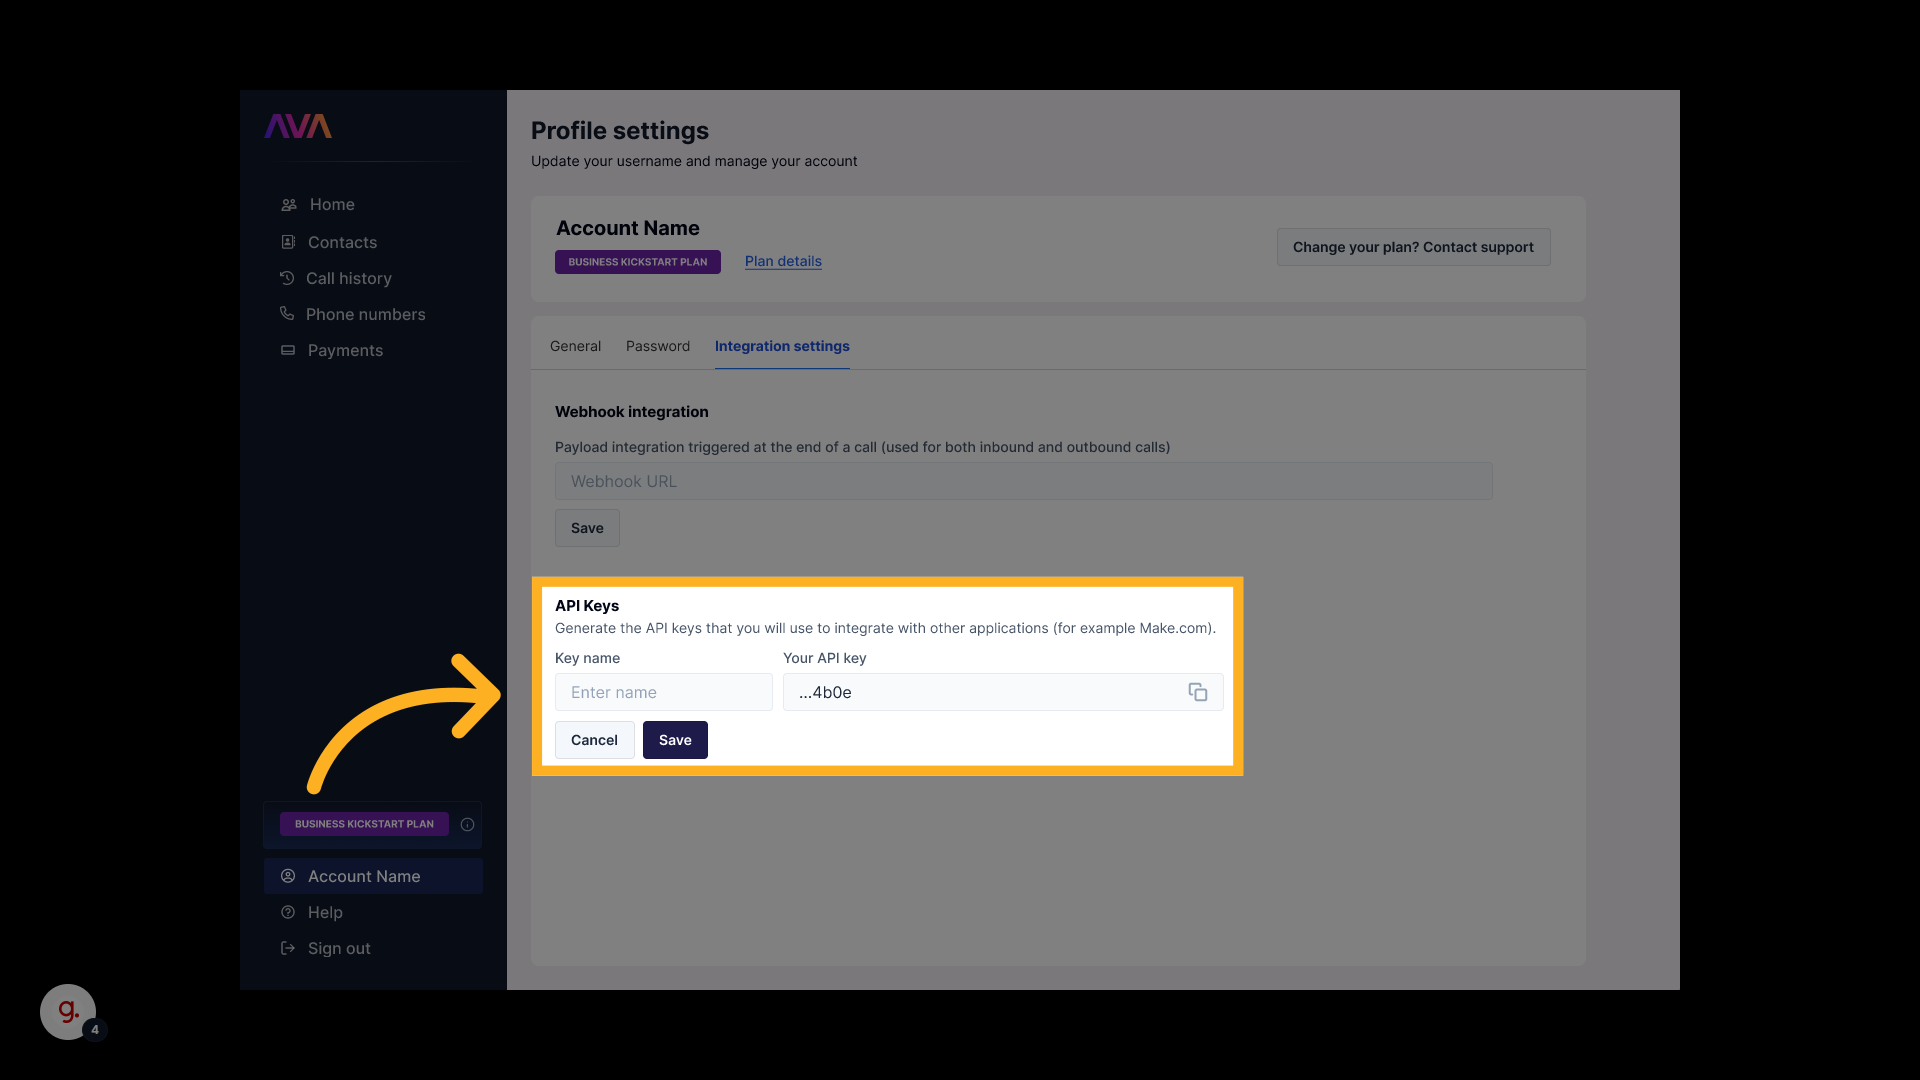Viewport: 1920px width, 1080px height.
Task: Open Call history in the sidebar
Action: pyautogui.click(x=347, y=278)
